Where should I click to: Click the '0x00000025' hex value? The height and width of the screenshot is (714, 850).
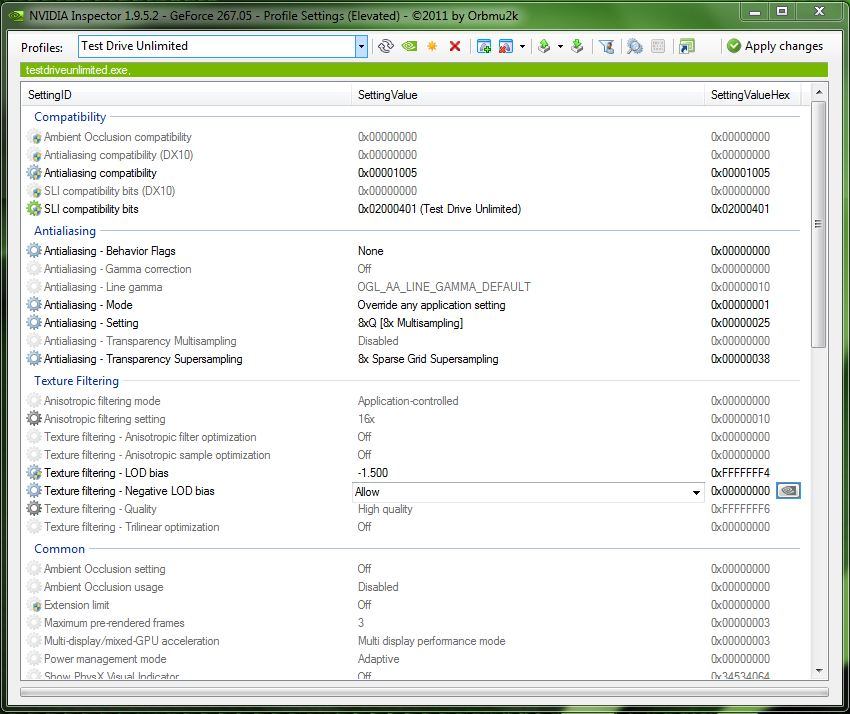[x=740, y=323]
